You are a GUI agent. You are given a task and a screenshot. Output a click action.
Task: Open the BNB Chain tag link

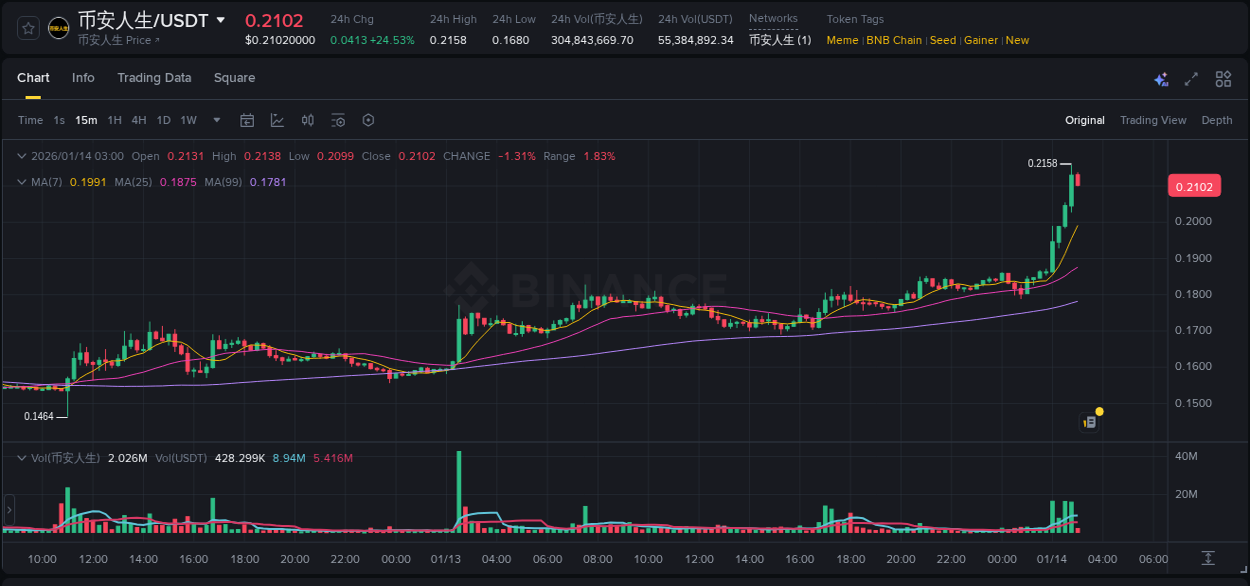pos(893,40)
